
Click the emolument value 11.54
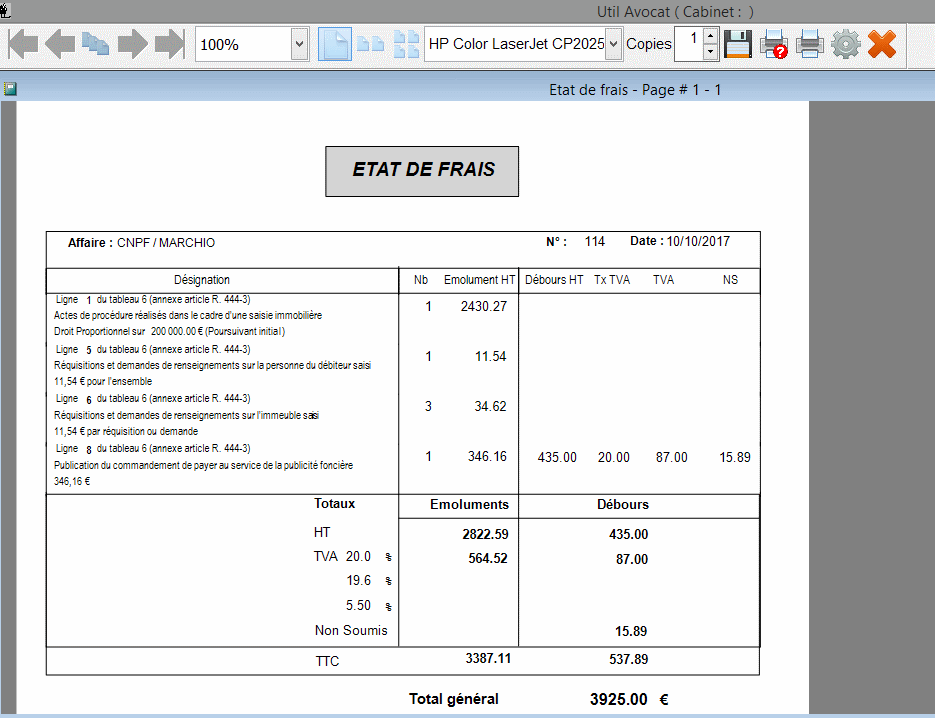pyautogui.click(x=491, y=357)
